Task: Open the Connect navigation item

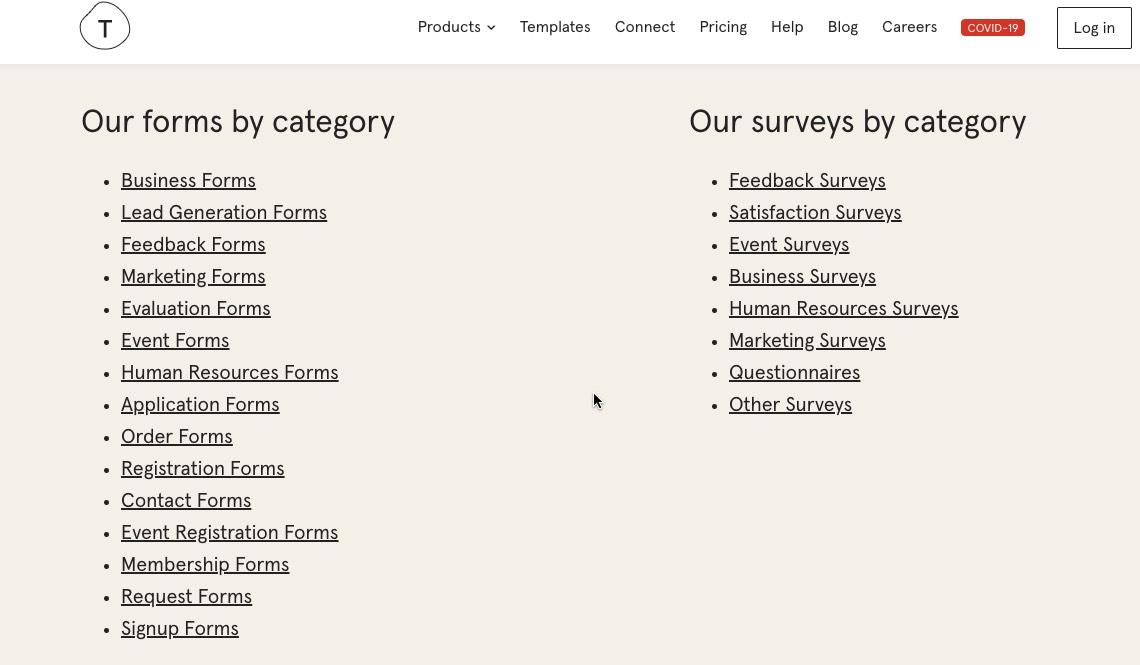Action: click(x=645, y=27)
